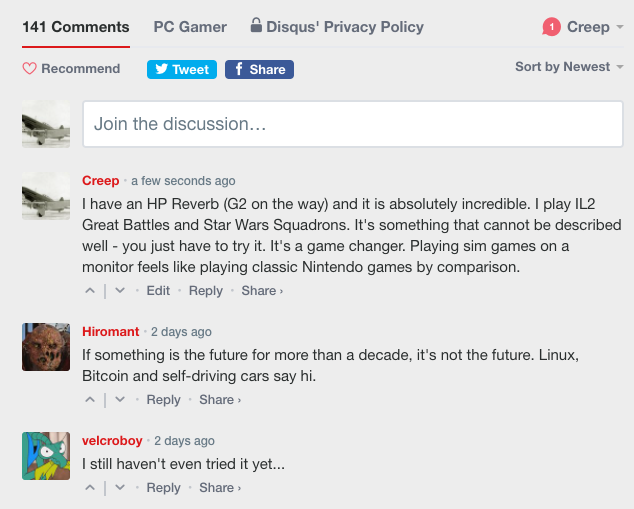
Task: Open Disqus' Privacy Policy link
Action: tap(337, 27)
